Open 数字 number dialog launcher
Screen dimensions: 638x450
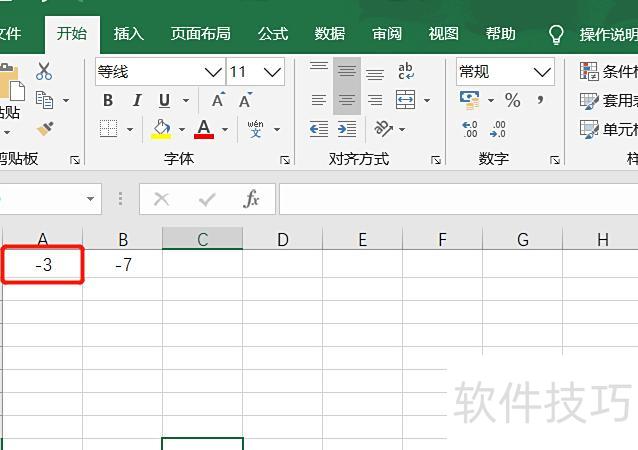(x=555, y=160)
